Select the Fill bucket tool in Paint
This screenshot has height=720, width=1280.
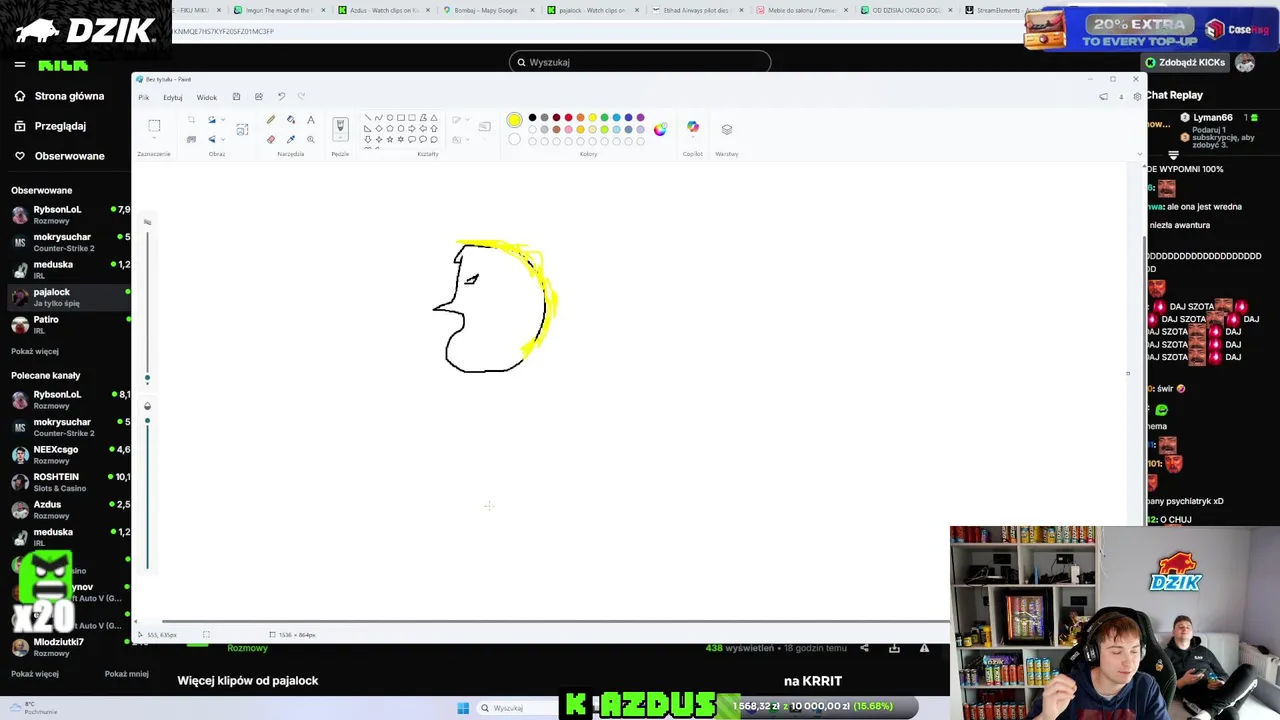[291, 120]
